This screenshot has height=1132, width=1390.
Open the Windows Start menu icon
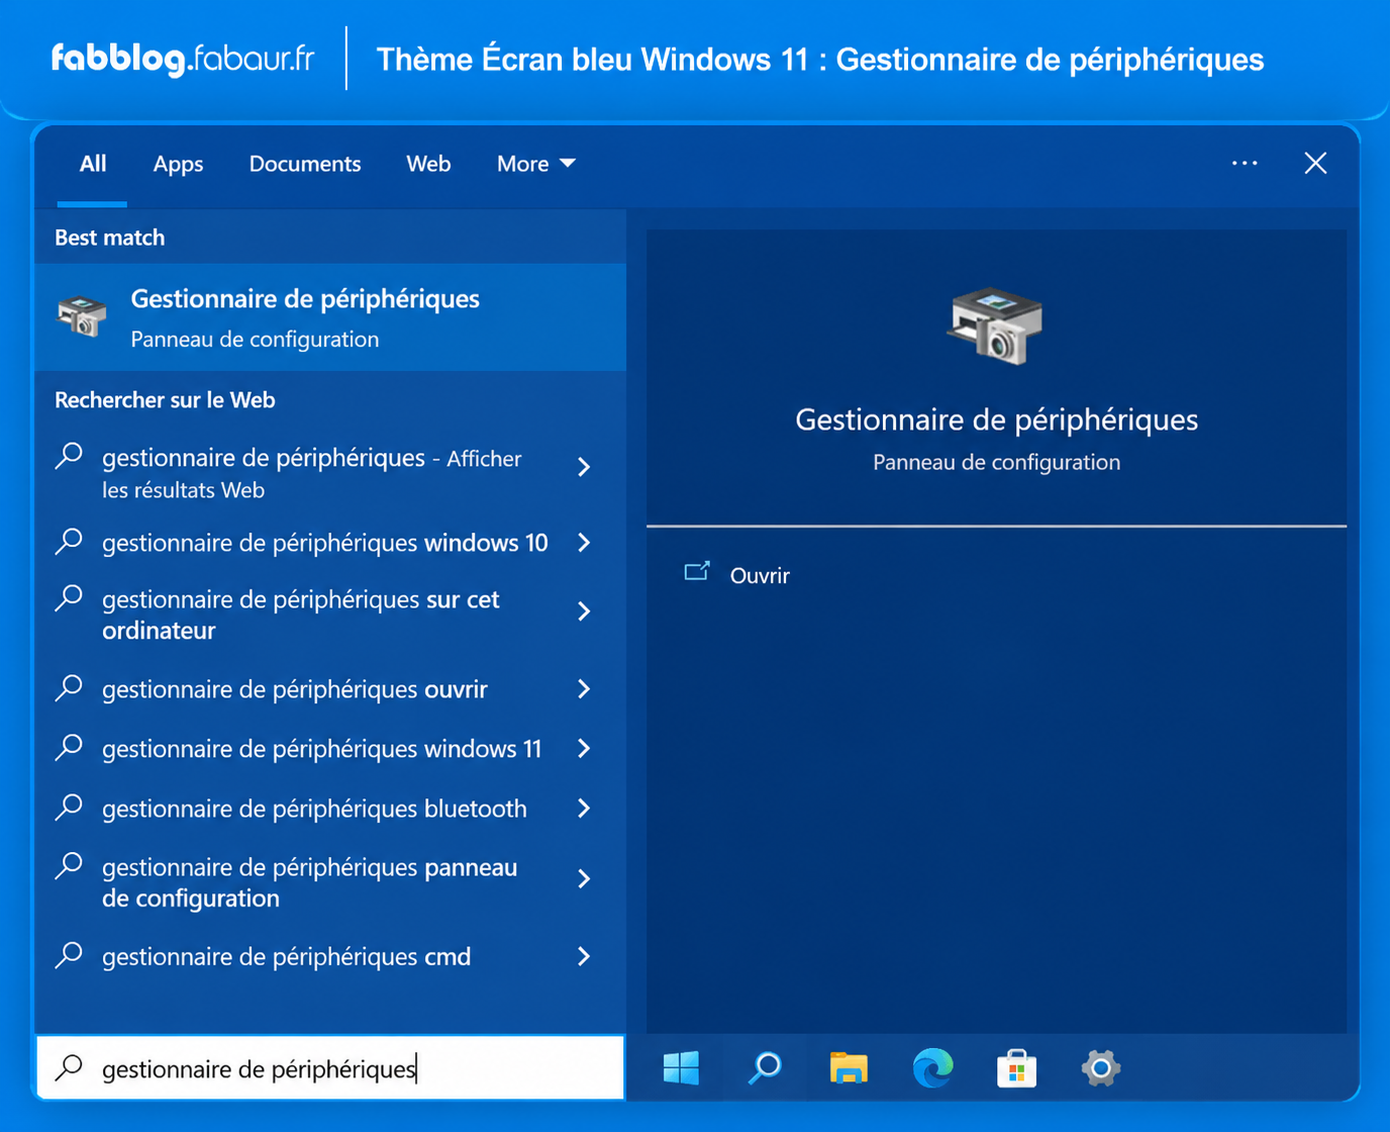click(681, 1068)
